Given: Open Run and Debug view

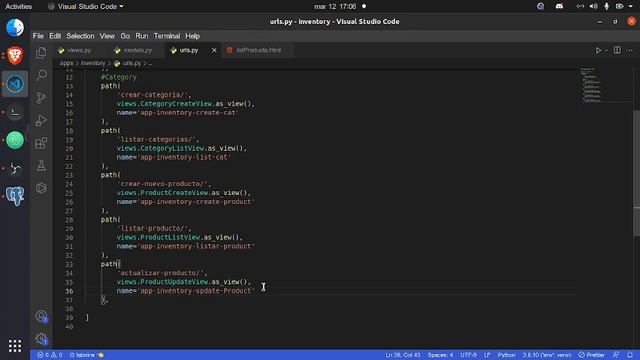Looking at the screenshot, I should [x=41, y=120].
